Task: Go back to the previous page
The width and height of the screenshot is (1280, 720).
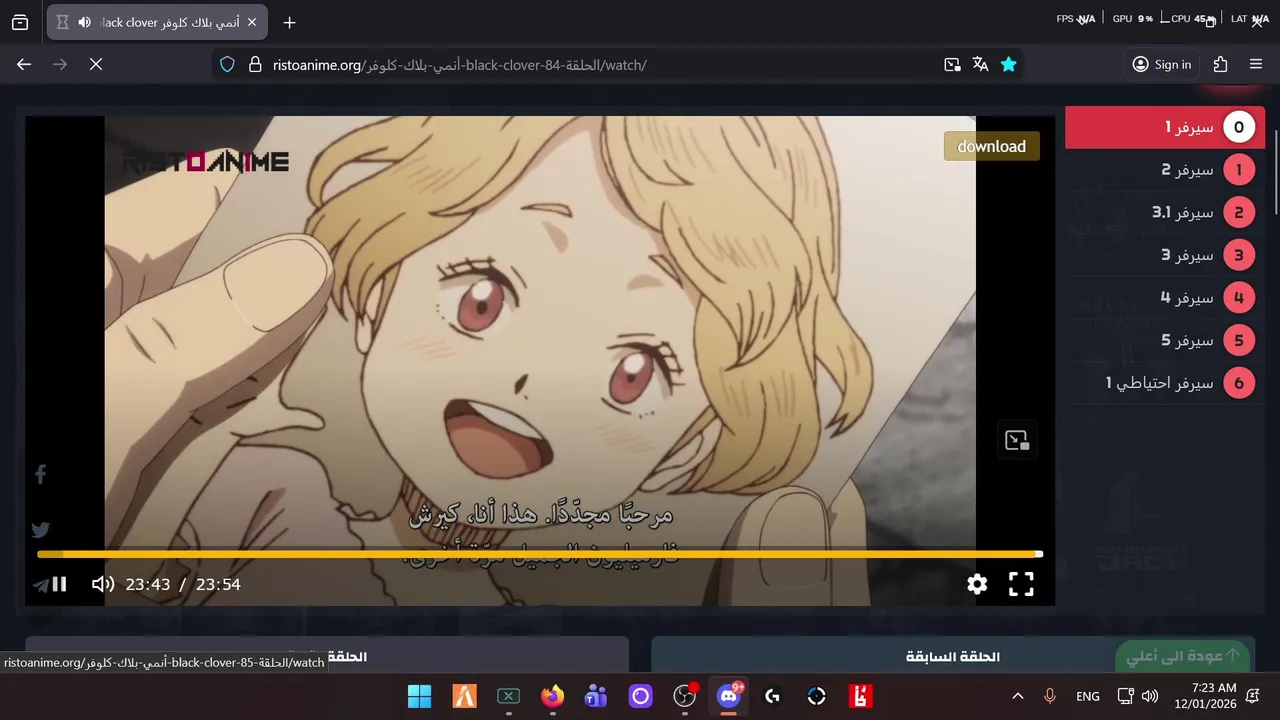Action: [x=24, y=65]
